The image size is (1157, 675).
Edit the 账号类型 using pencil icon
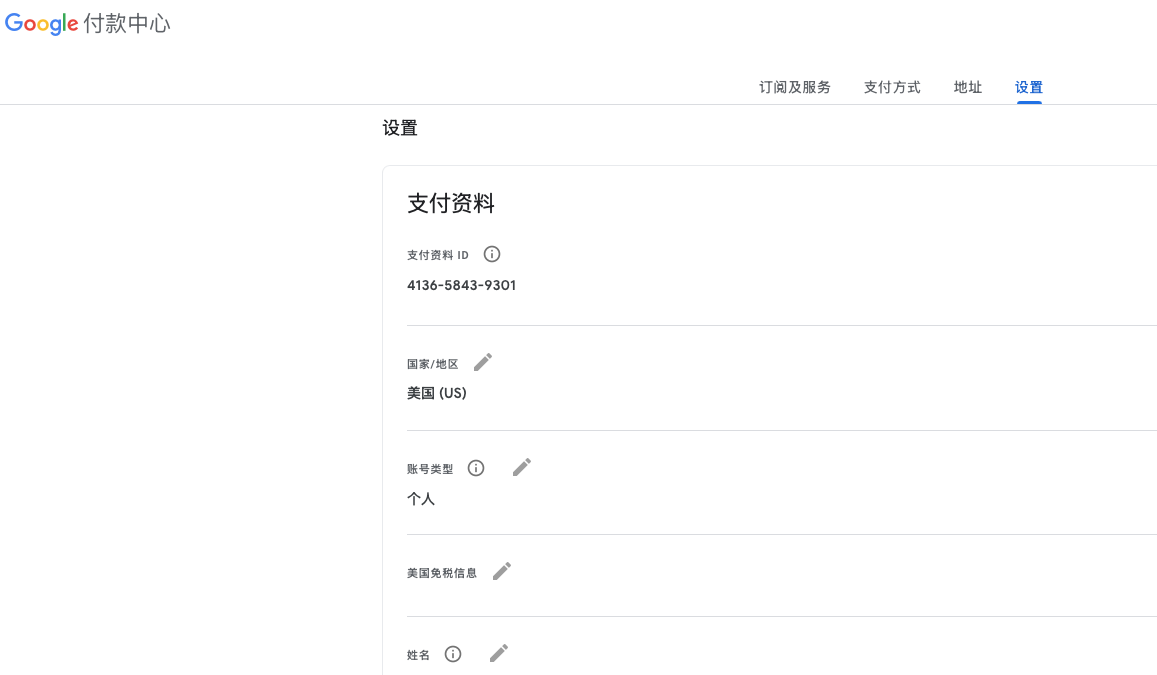tap(522, 467)
